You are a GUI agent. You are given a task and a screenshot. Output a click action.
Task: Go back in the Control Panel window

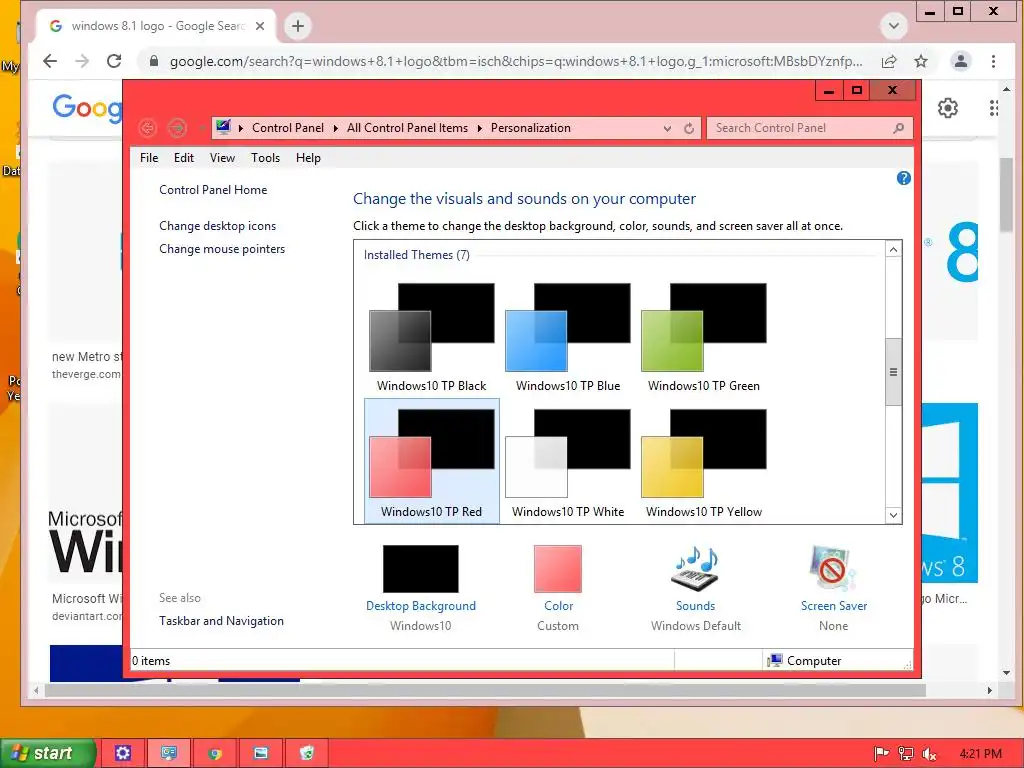[148, 128]
